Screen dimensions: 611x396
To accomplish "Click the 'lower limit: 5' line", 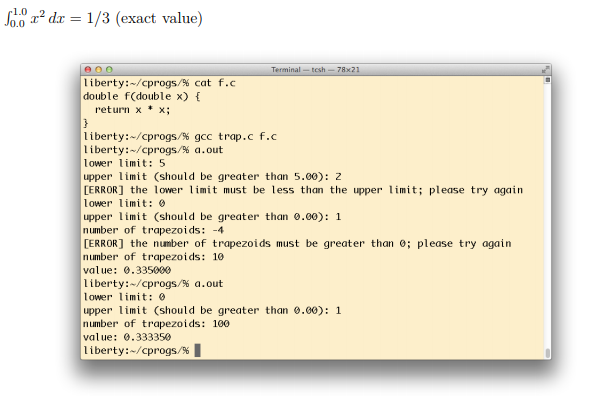I will [124, 163].
